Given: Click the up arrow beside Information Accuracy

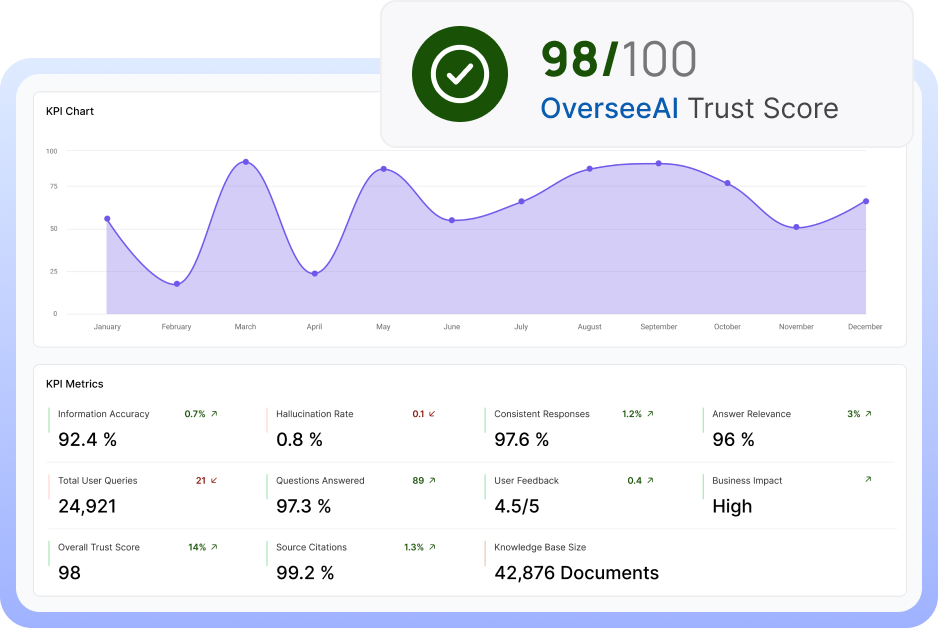Looking at the screenshot, I should (214, 414).
